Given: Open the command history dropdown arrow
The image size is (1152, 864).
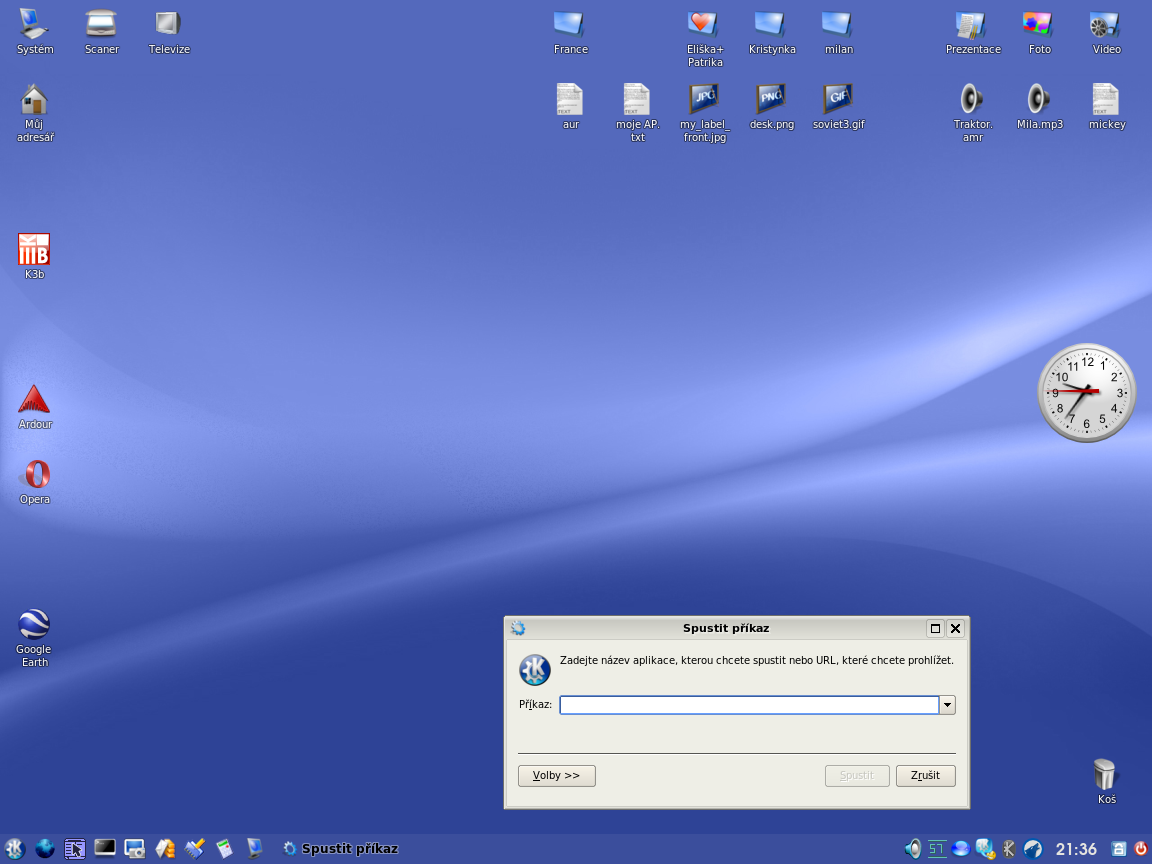Looking at the screenshot, I should point(947,705).
